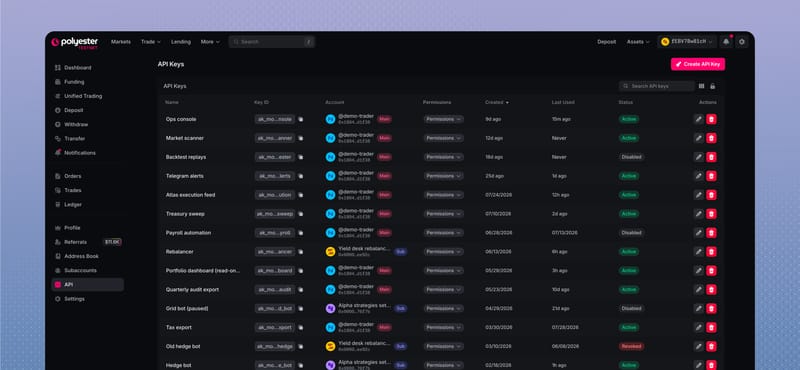Open the notifications bell in the top bar
The height and width of the screenshot is (370, 800).
point(726,42)
